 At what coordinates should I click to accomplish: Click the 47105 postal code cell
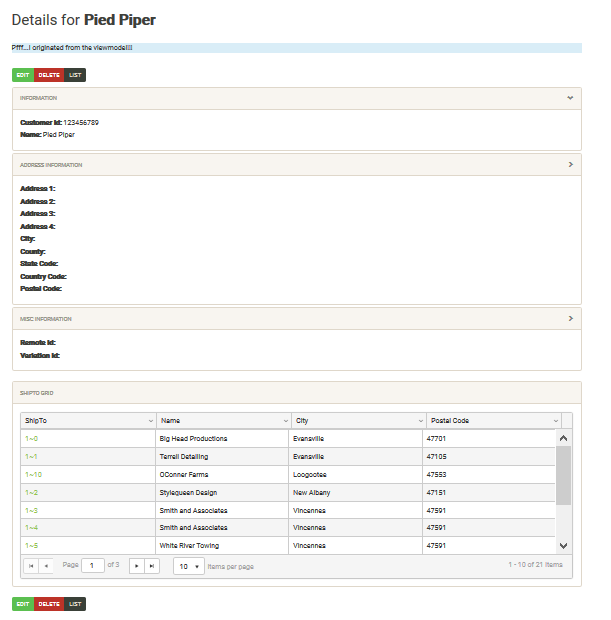(x=489, y=457)
